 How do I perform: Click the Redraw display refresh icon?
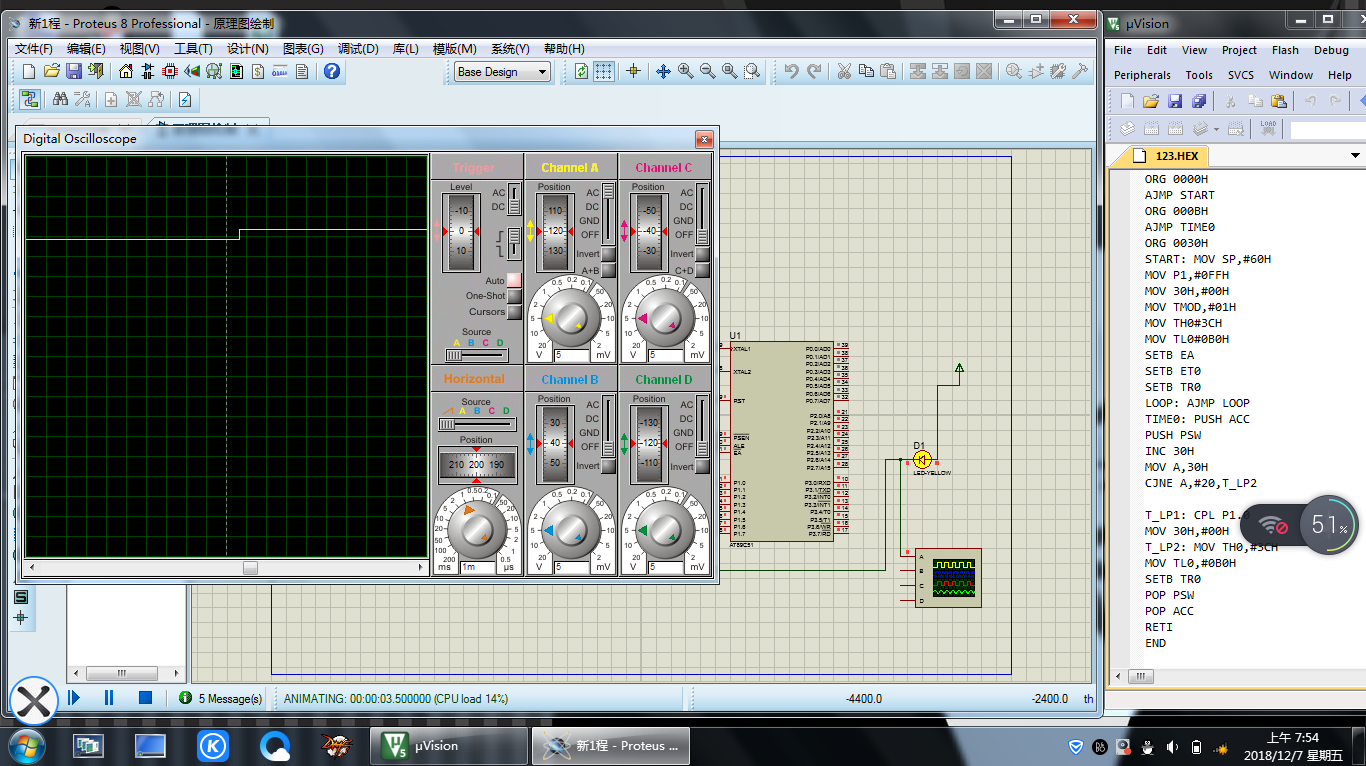pos(581,71)
